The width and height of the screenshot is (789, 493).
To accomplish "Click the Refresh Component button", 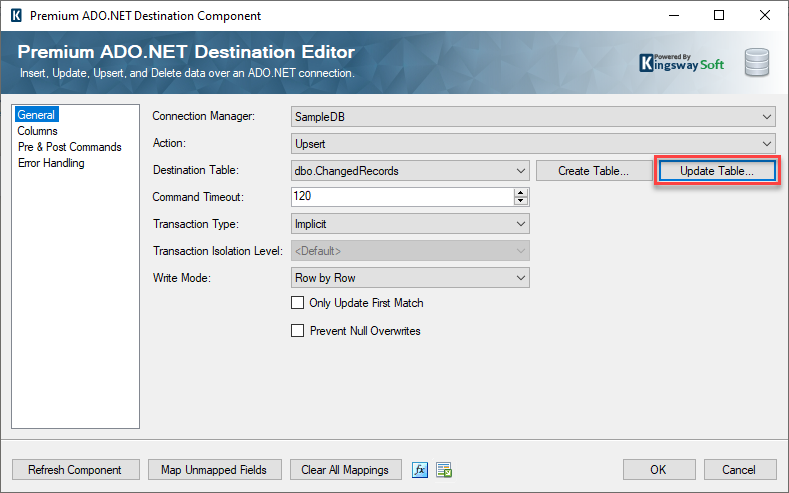I will (75, 470).
